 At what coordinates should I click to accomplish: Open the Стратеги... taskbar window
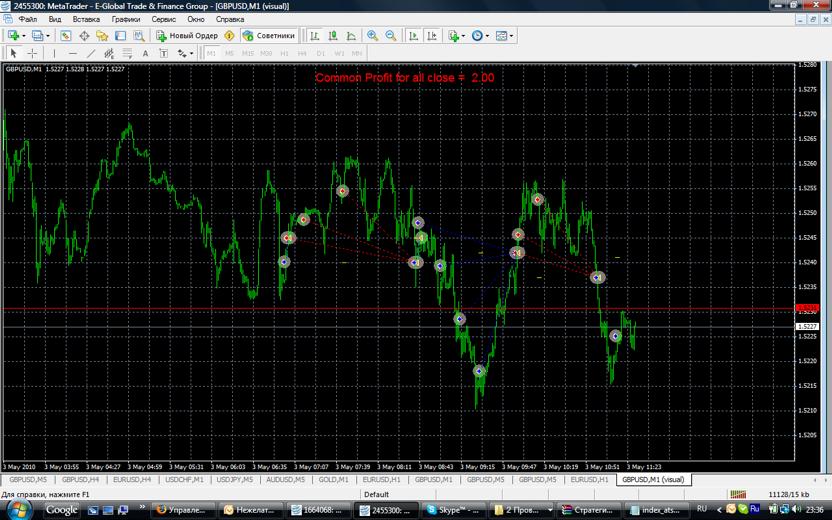[588, 510]
